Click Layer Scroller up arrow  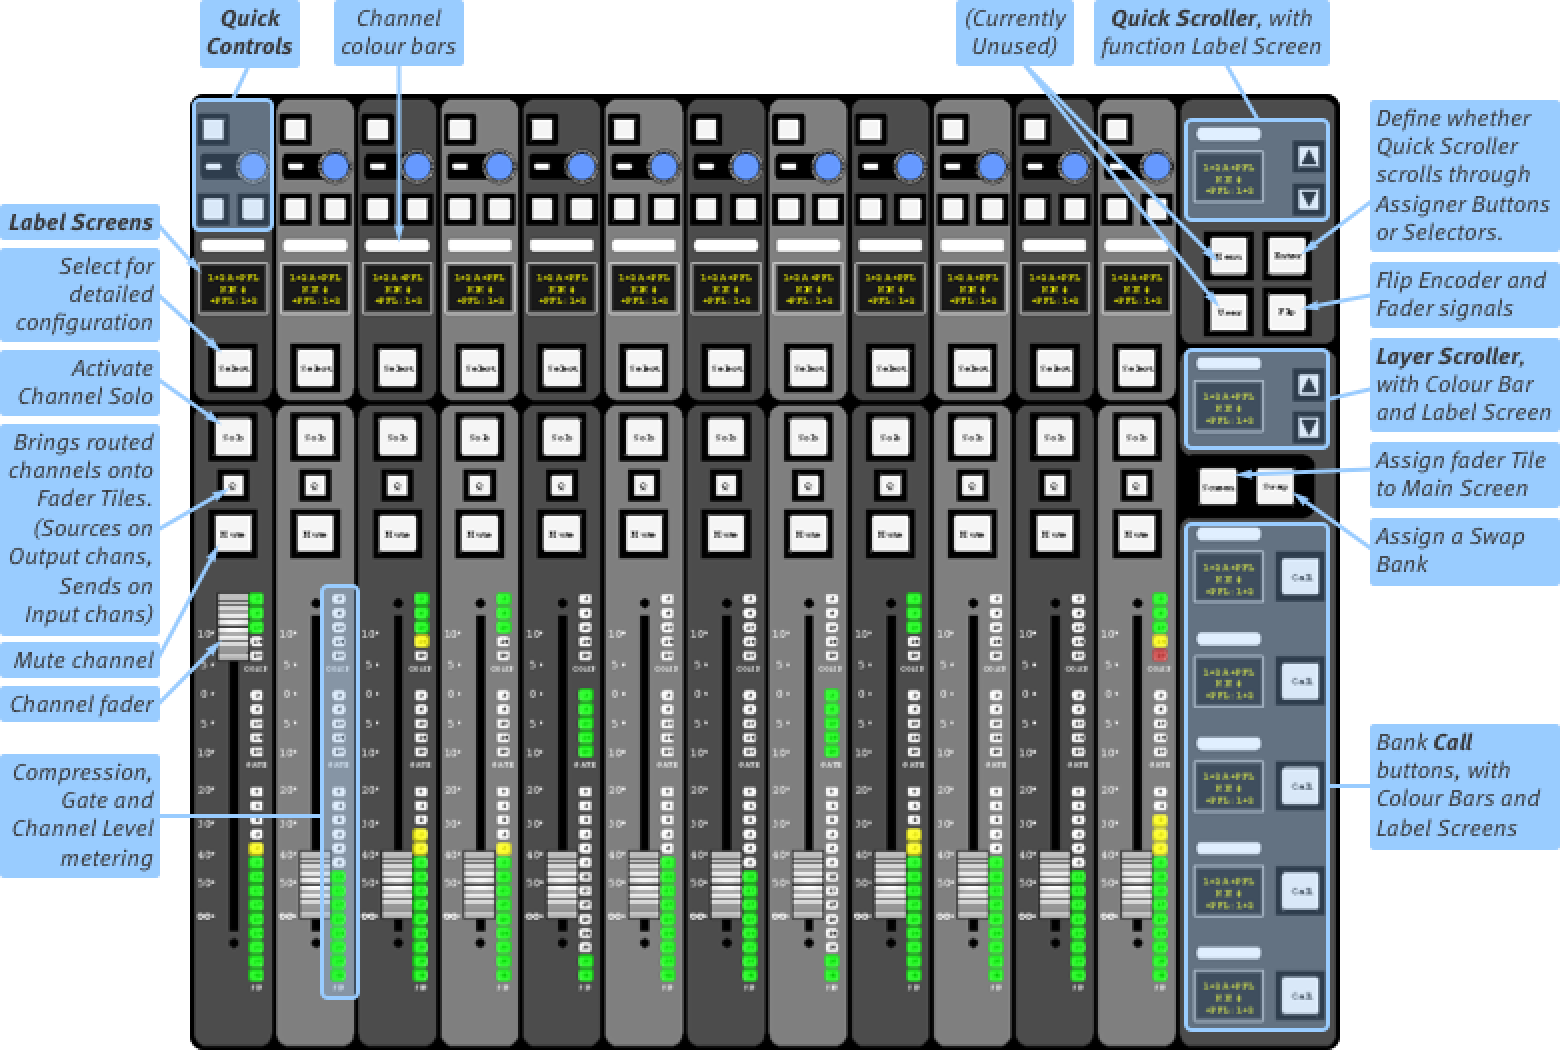pyautogui.click(x=1308, y=385)
